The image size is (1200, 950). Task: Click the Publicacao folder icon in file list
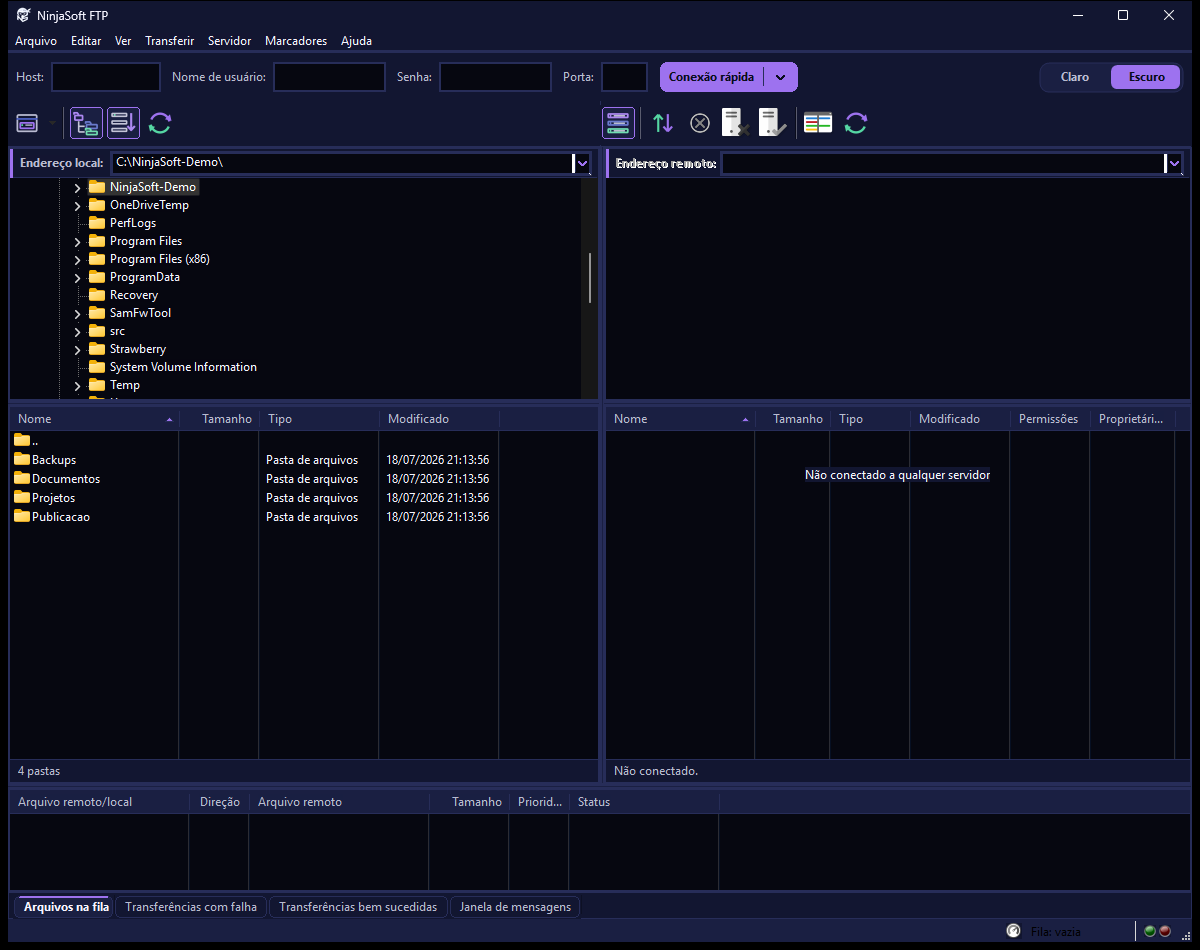22,516
